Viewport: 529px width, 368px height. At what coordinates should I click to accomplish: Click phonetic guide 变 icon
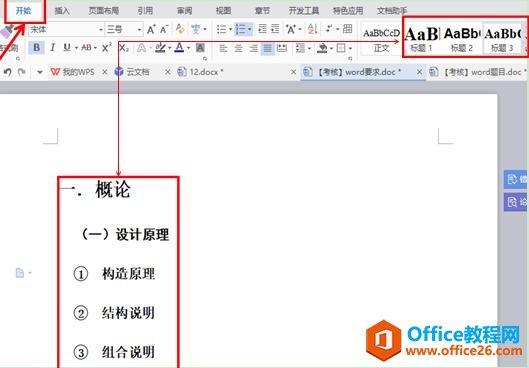195,29
